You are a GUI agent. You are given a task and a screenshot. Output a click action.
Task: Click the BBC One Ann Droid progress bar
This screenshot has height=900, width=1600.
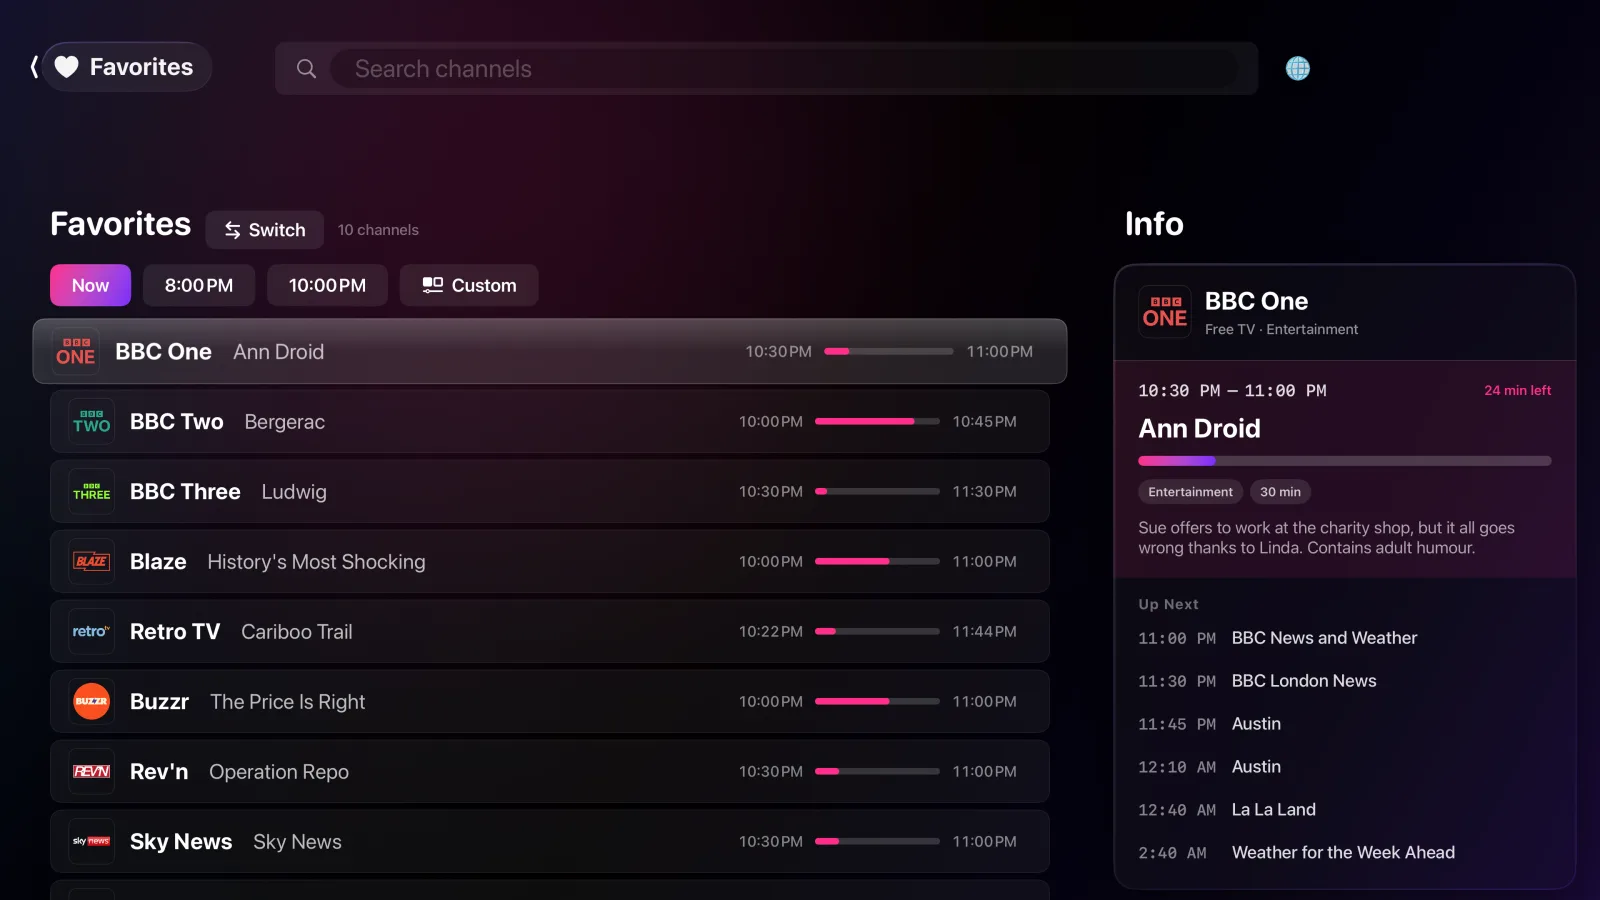[888, 352]
